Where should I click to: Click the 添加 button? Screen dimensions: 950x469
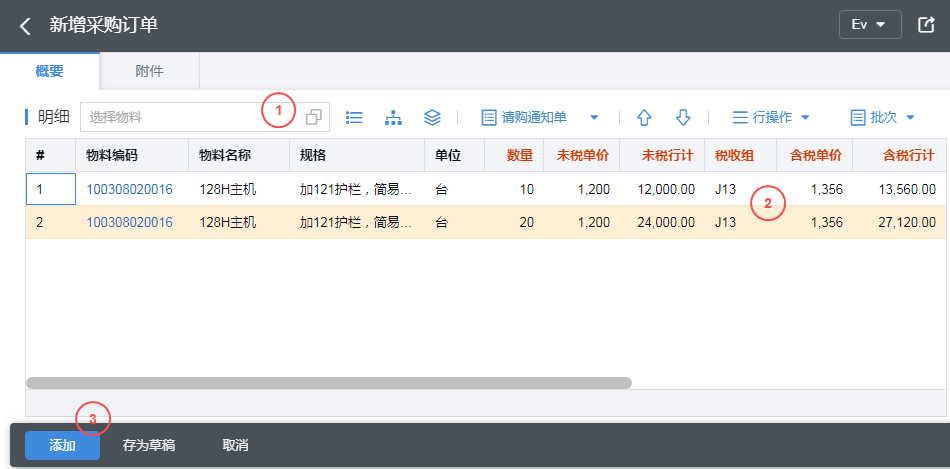pos(62,445)
